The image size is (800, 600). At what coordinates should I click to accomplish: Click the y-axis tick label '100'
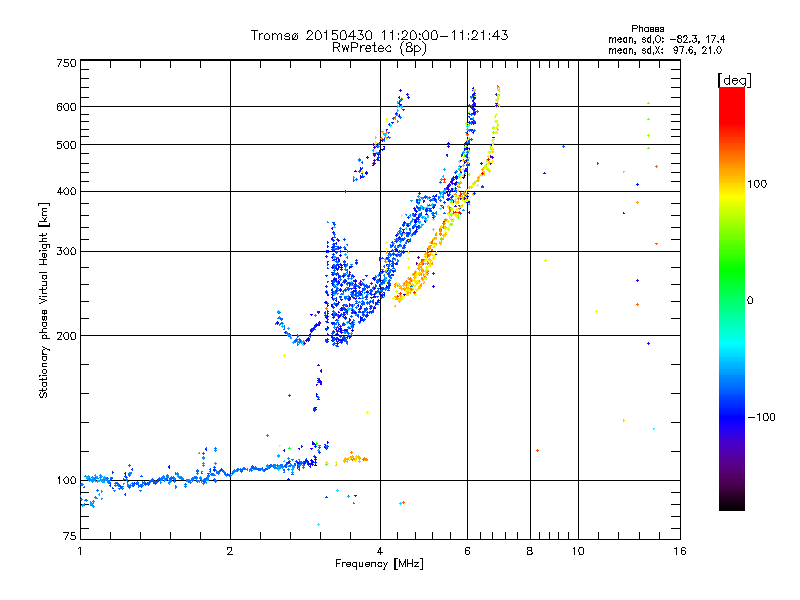click(67, 481)
